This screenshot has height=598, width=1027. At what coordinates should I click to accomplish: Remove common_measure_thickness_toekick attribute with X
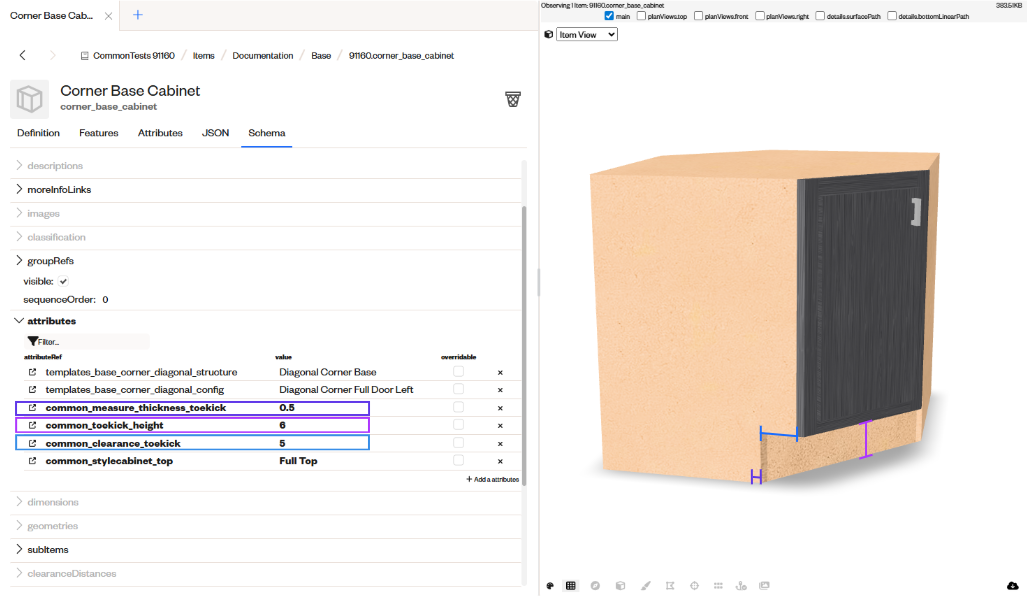500,408
